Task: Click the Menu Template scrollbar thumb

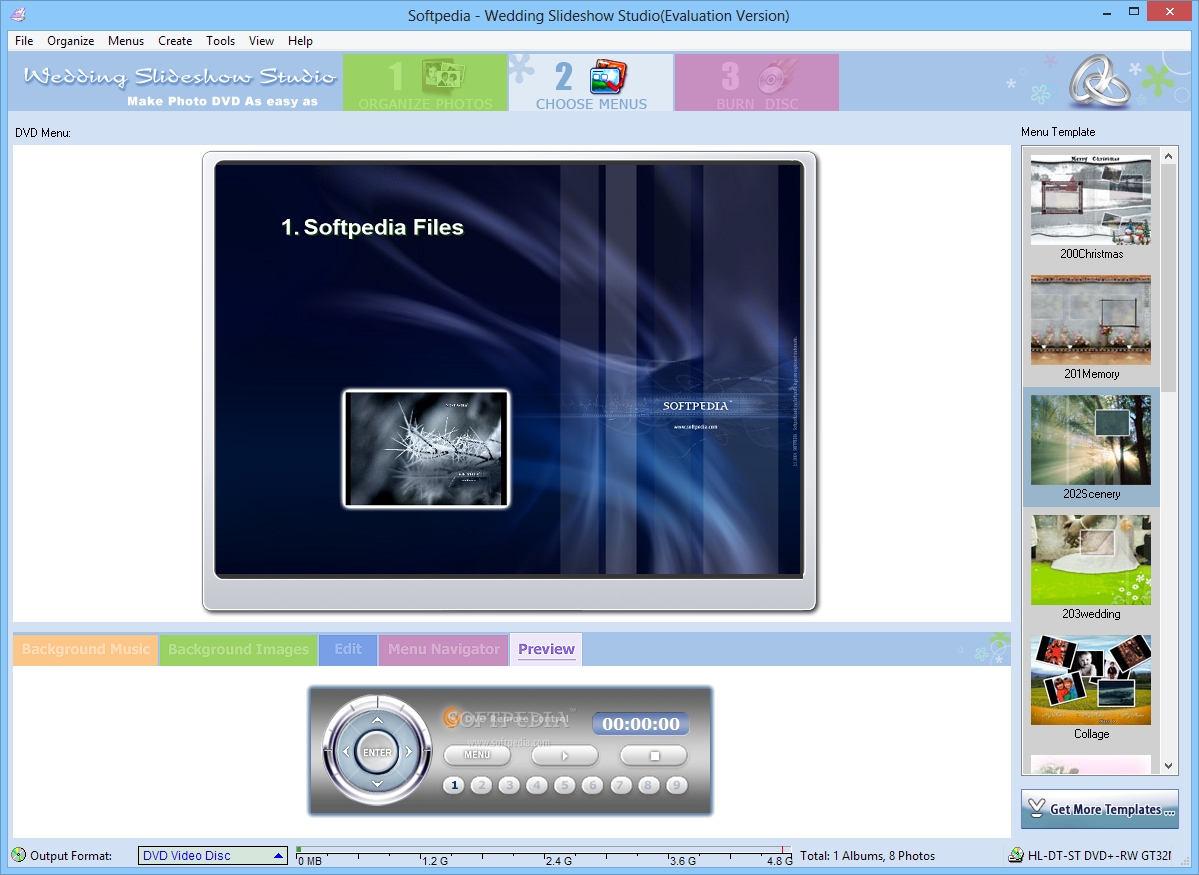Action: (1168, 277)
